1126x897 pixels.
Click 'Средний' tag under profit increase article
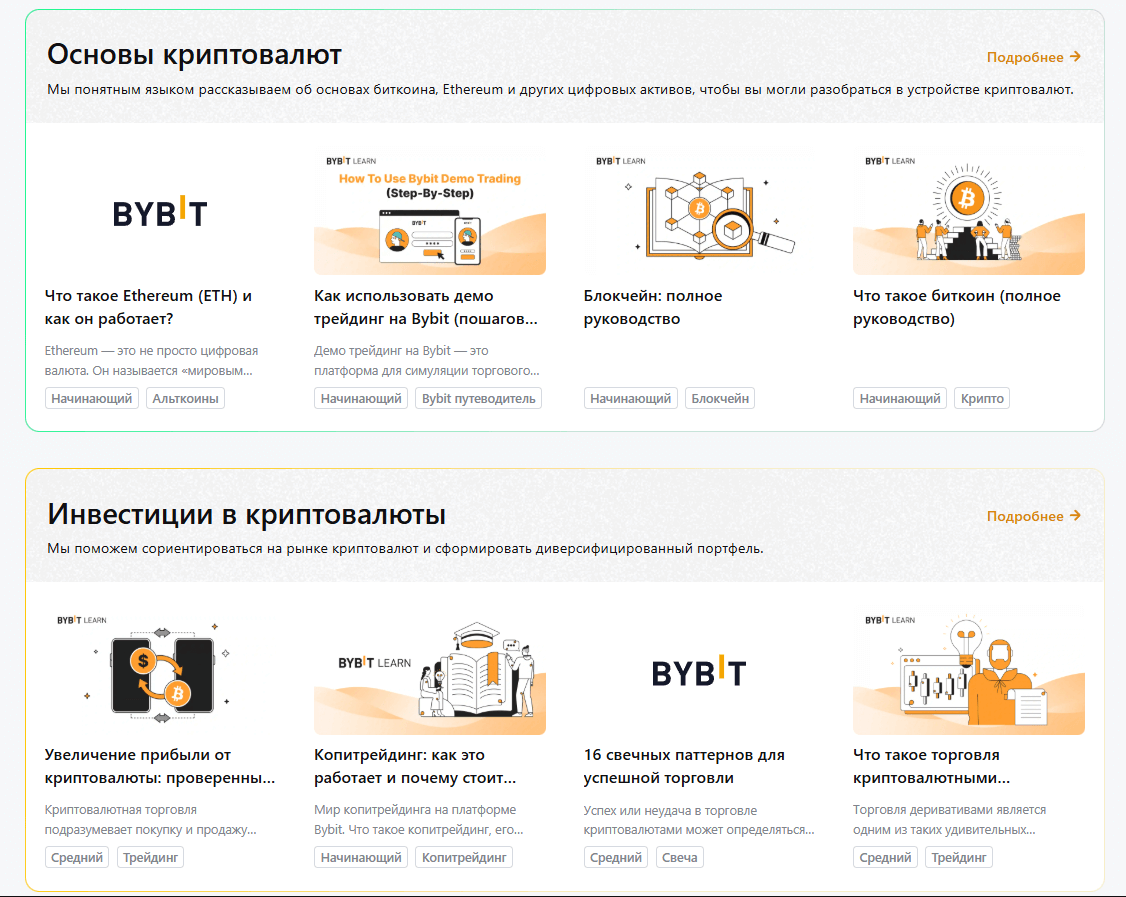point(77,858)
